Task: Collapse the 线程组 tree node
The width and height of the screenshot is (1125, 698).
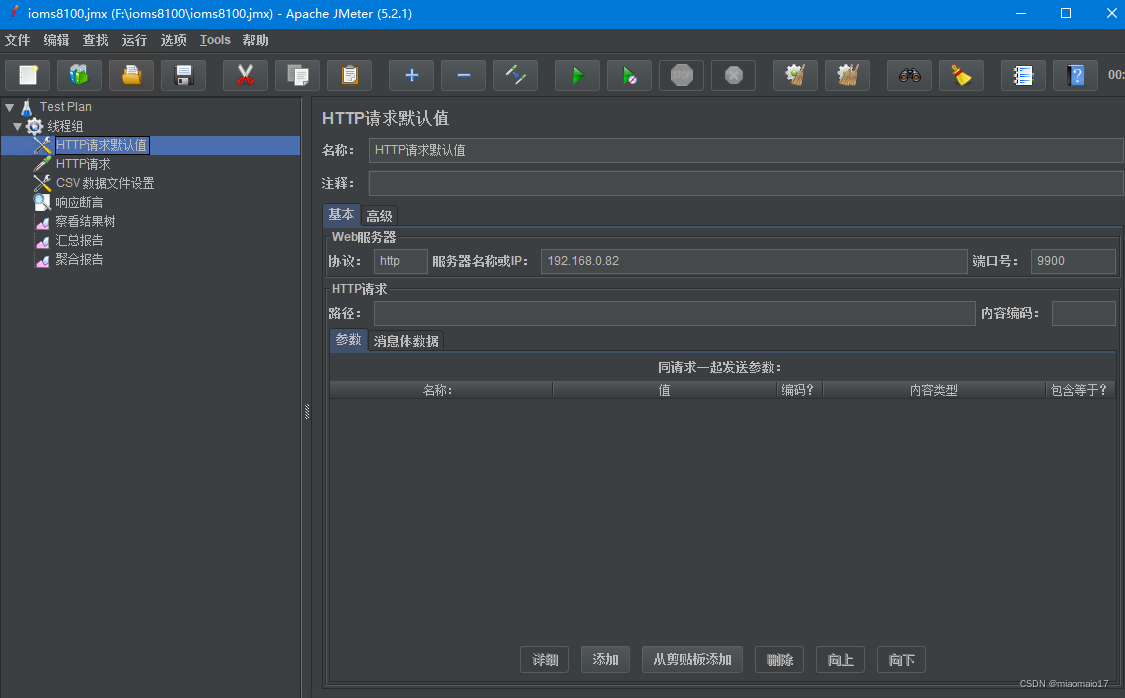Action: [17, 126]
